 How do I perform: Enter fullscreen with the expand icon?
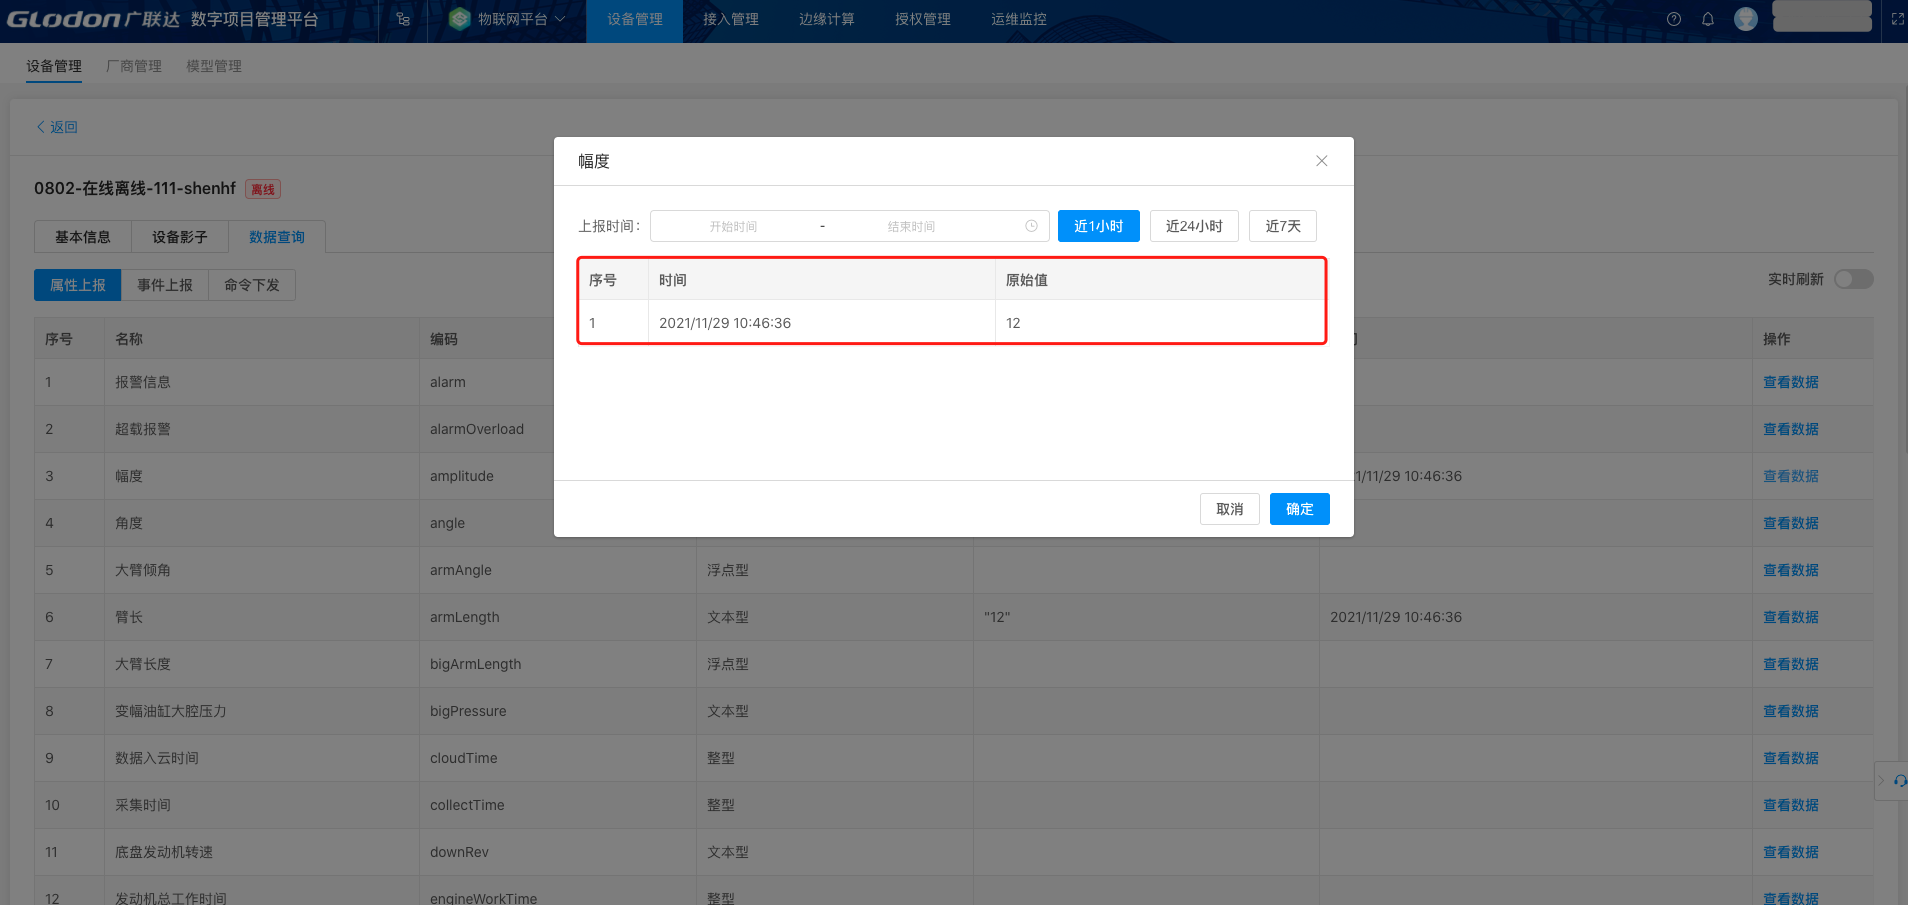1897,19
